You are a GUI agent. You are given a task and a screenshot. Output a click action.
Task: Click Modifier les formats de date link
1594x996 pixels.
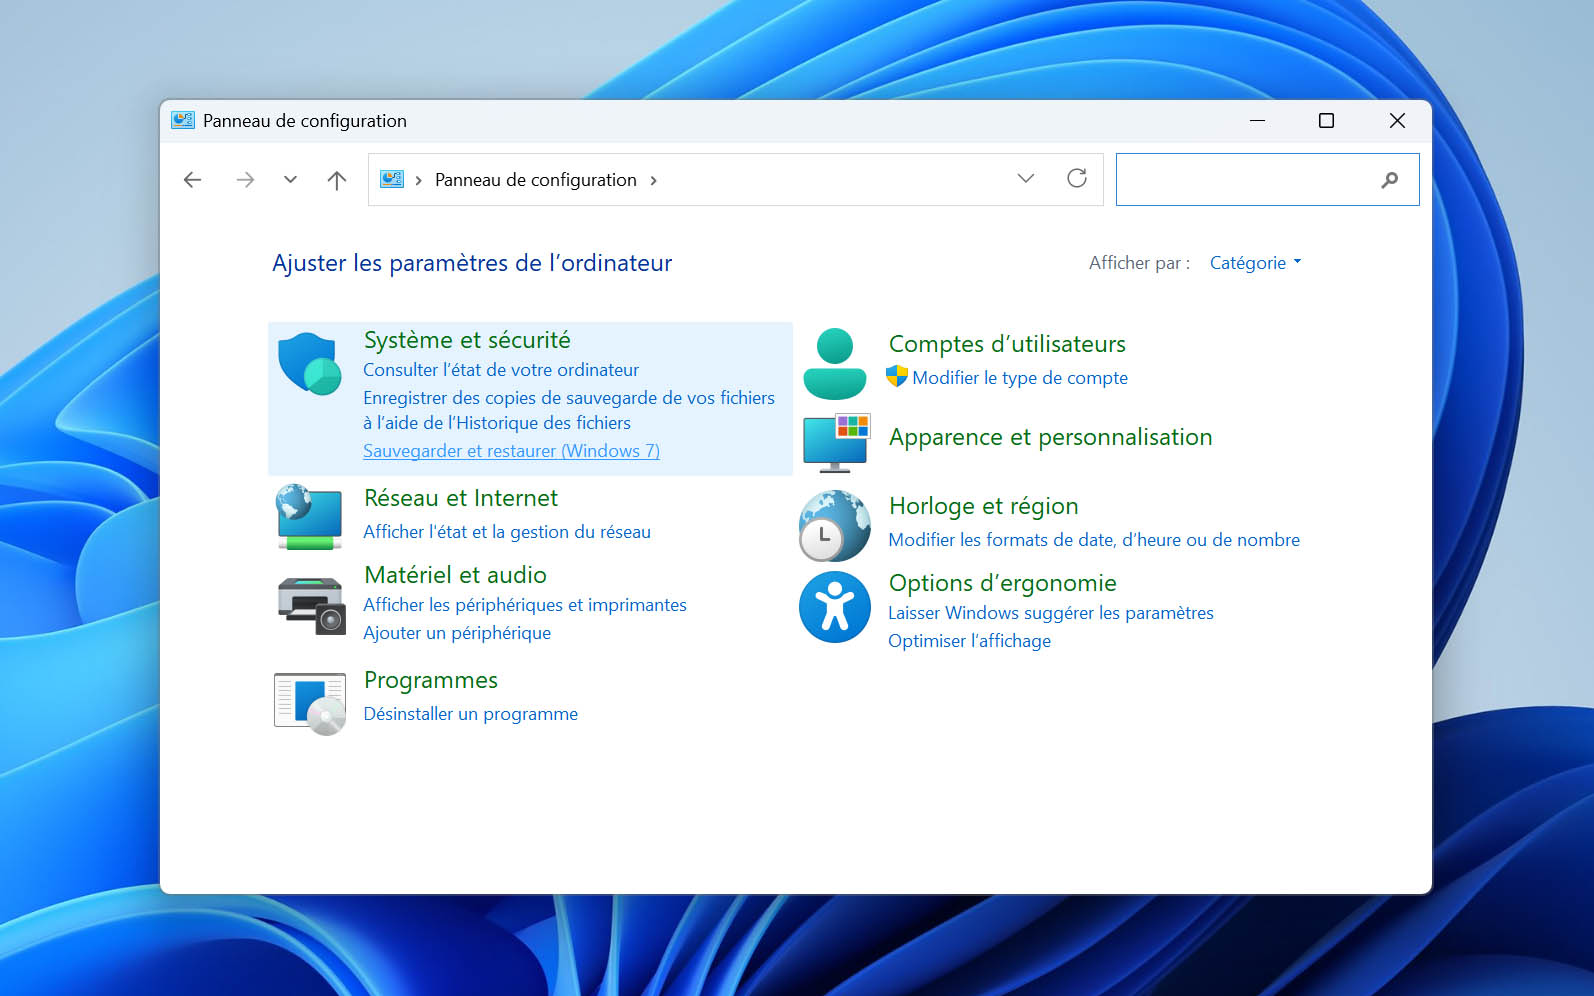click(x=1094, y=540)
